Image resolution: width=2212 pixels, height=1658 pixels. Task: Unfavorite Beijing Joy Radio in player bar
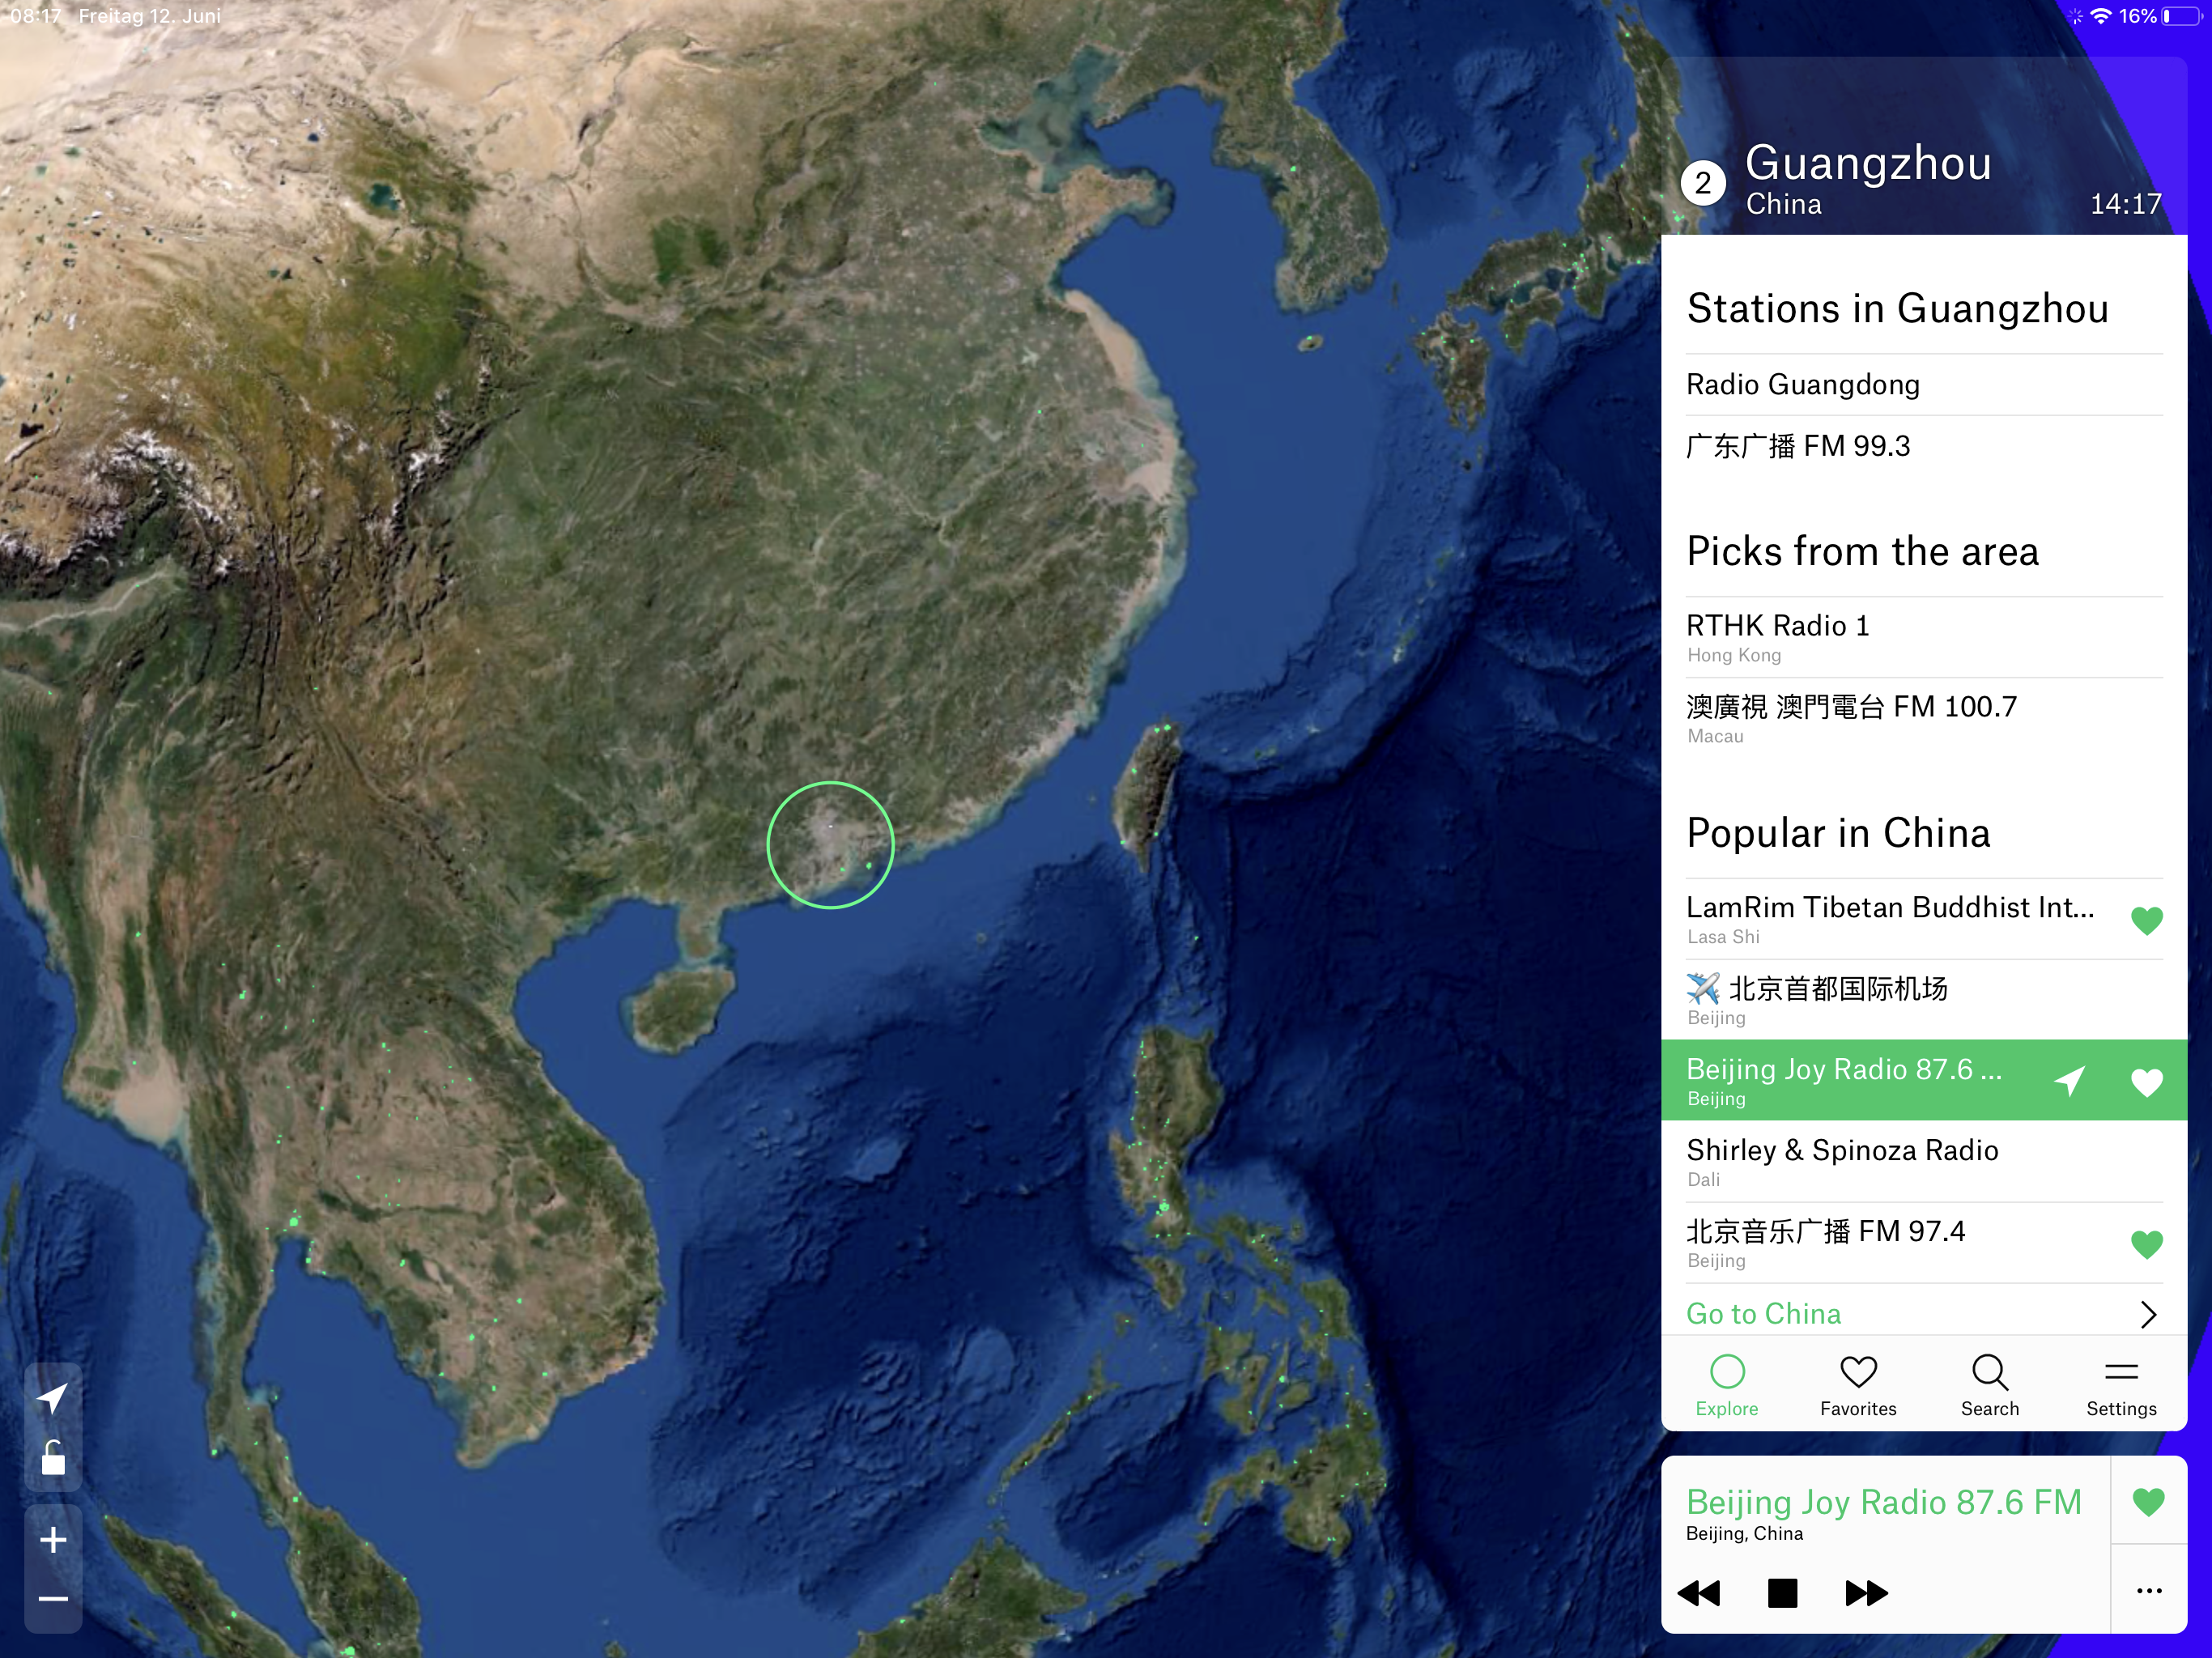[x=2148, y=1501]
